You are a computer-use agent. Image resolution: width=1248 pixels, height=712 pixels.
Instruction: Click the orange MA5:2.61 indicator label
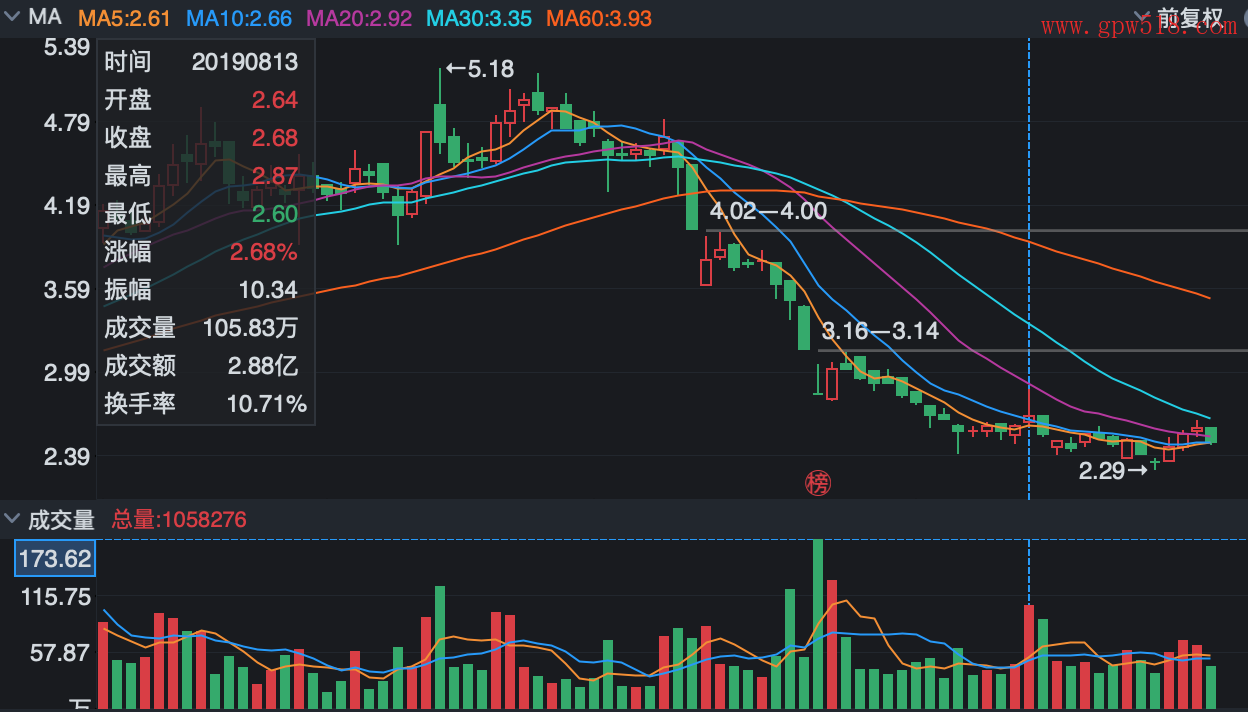(124, 18)
